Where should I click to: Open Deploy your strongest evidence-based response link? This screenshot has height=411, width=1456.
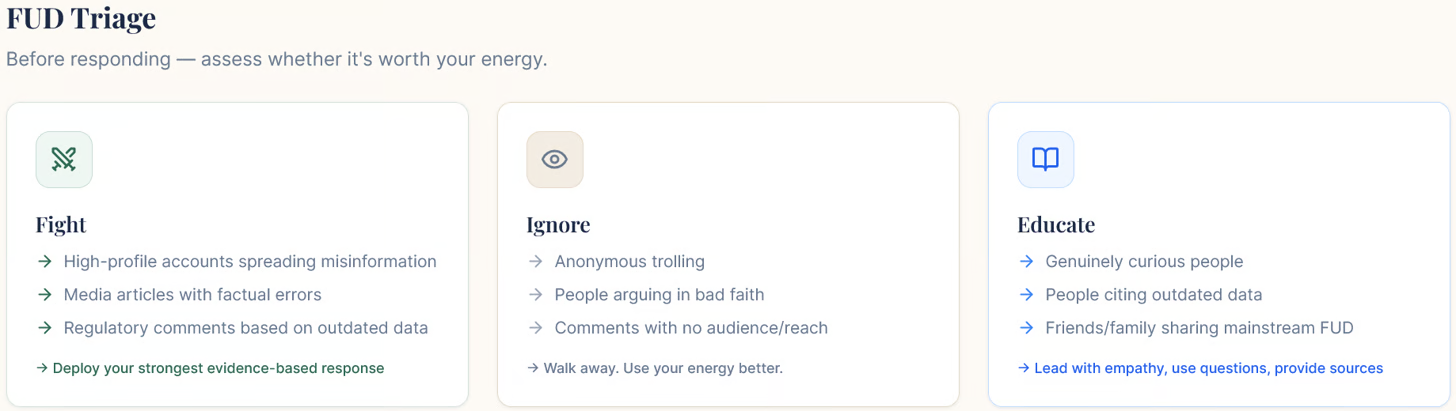tap(210, 368)
